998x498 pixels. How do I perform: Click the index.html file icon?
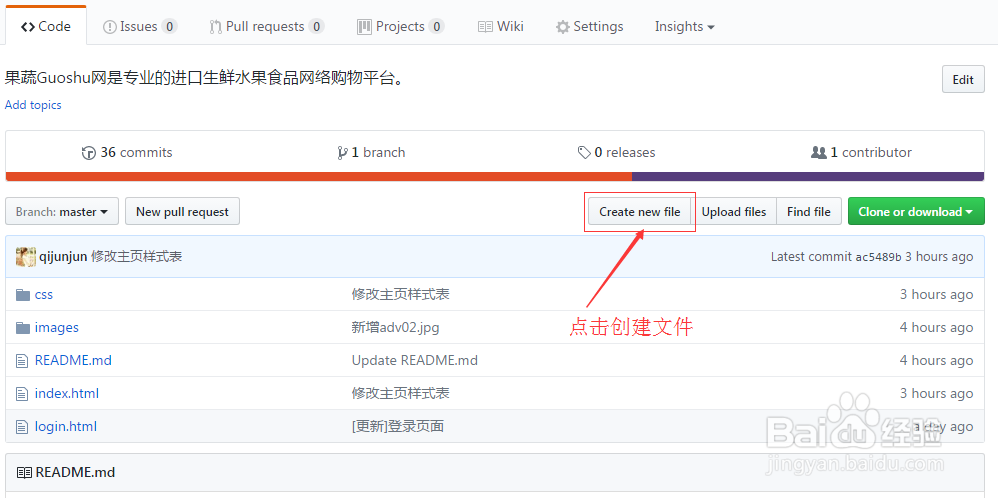[22, 394]
